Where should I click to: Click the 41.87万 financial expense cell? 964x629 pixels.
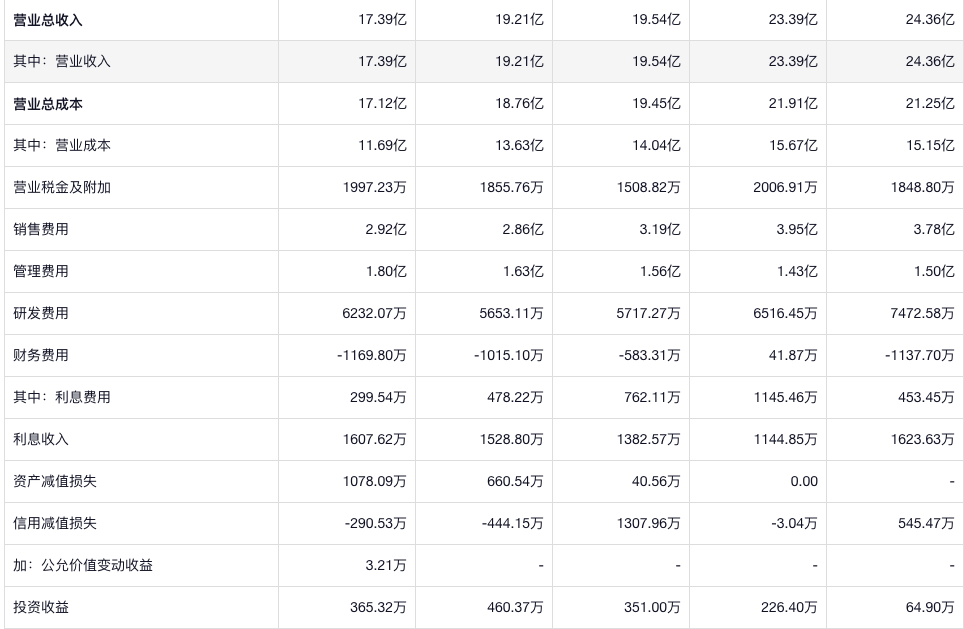(x=792, y=356)
